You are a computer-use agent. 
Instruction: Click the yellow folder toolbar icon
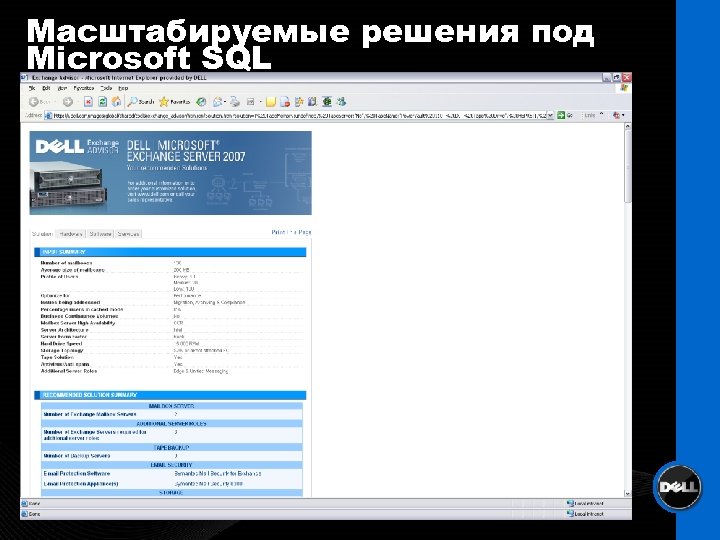[271, 102]
